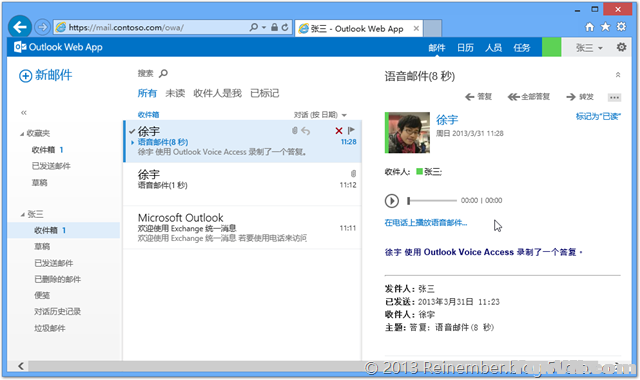Switch to 人员 navigation tab

click(x=493, y=48)
